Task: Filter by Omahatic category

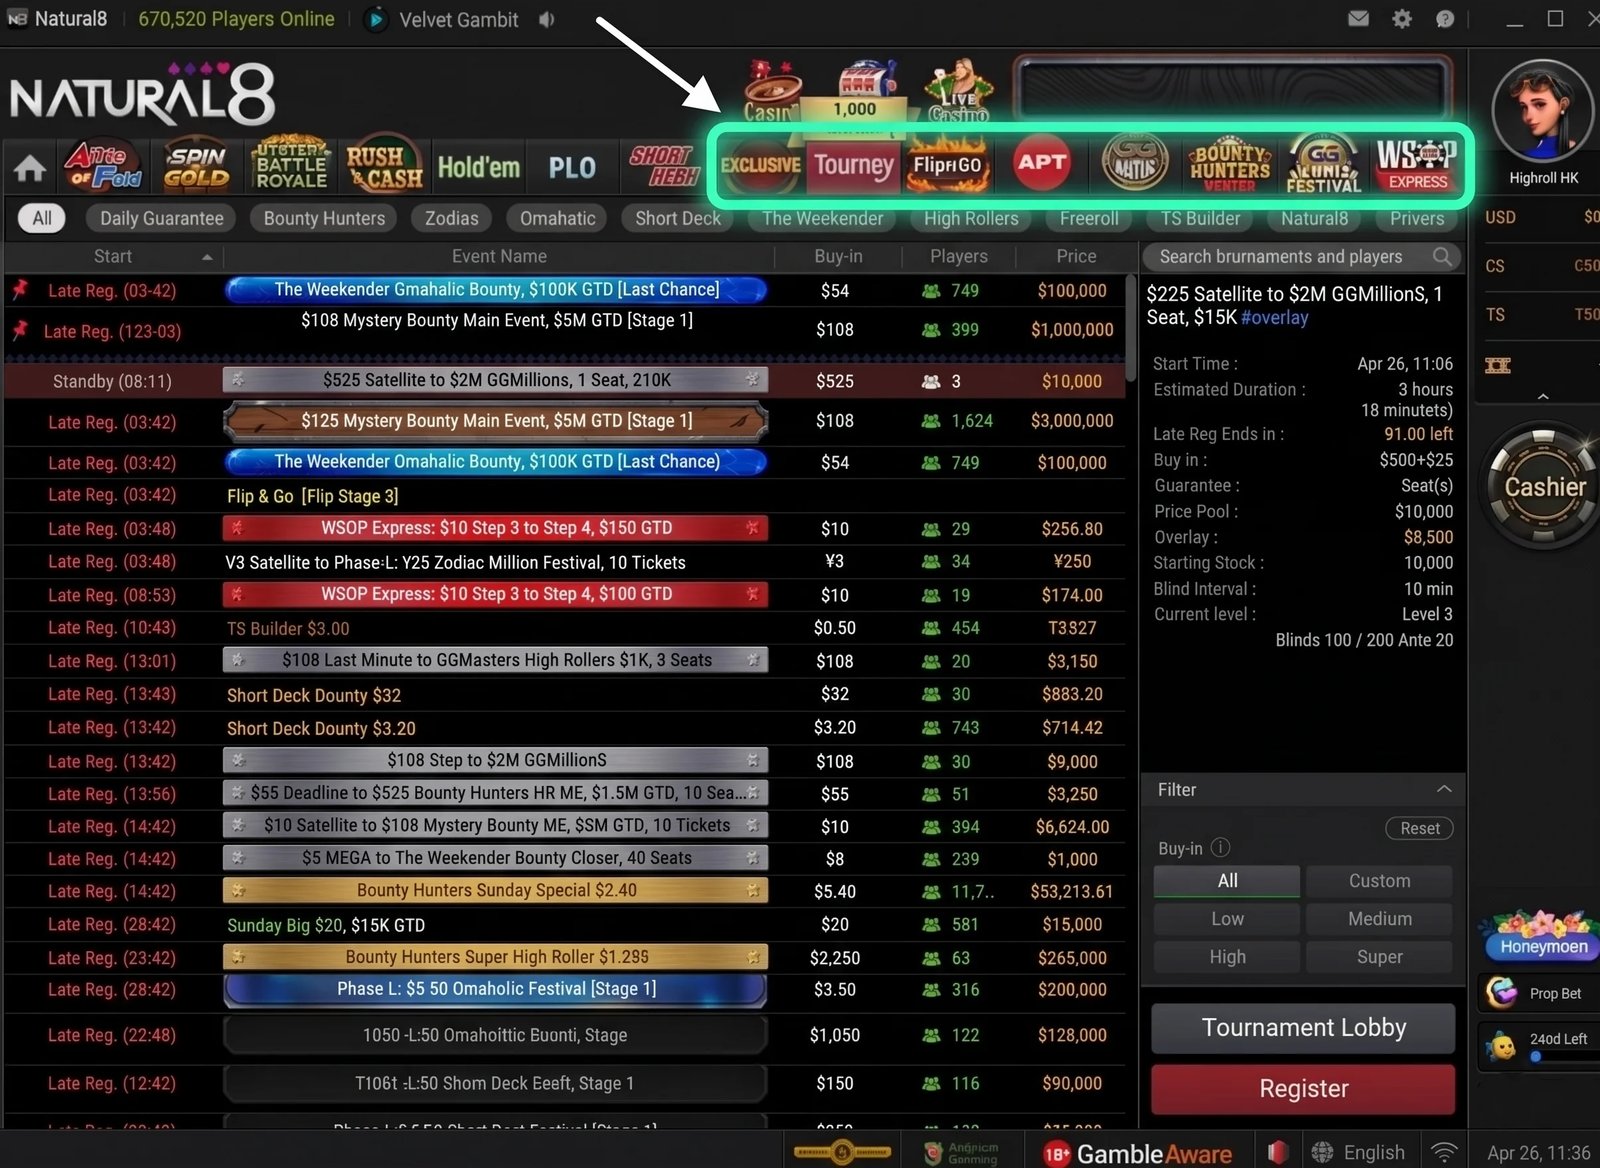Action: tap(558, 218)
